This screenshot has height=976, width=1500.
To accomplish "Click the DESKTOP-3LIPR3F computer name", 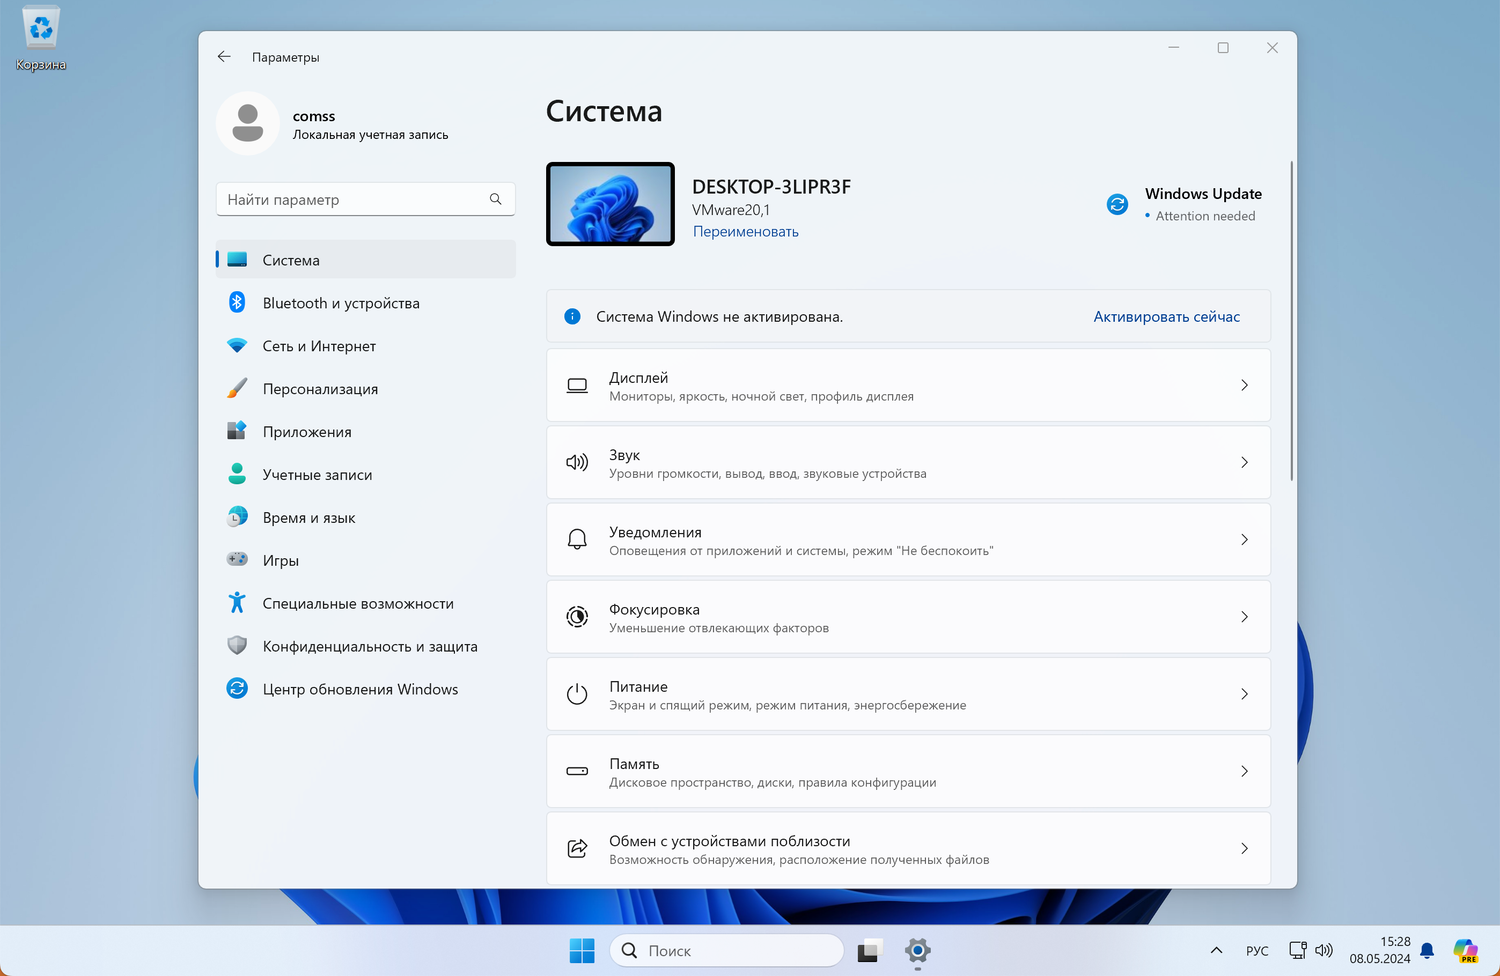I will (x=771, y=187).
